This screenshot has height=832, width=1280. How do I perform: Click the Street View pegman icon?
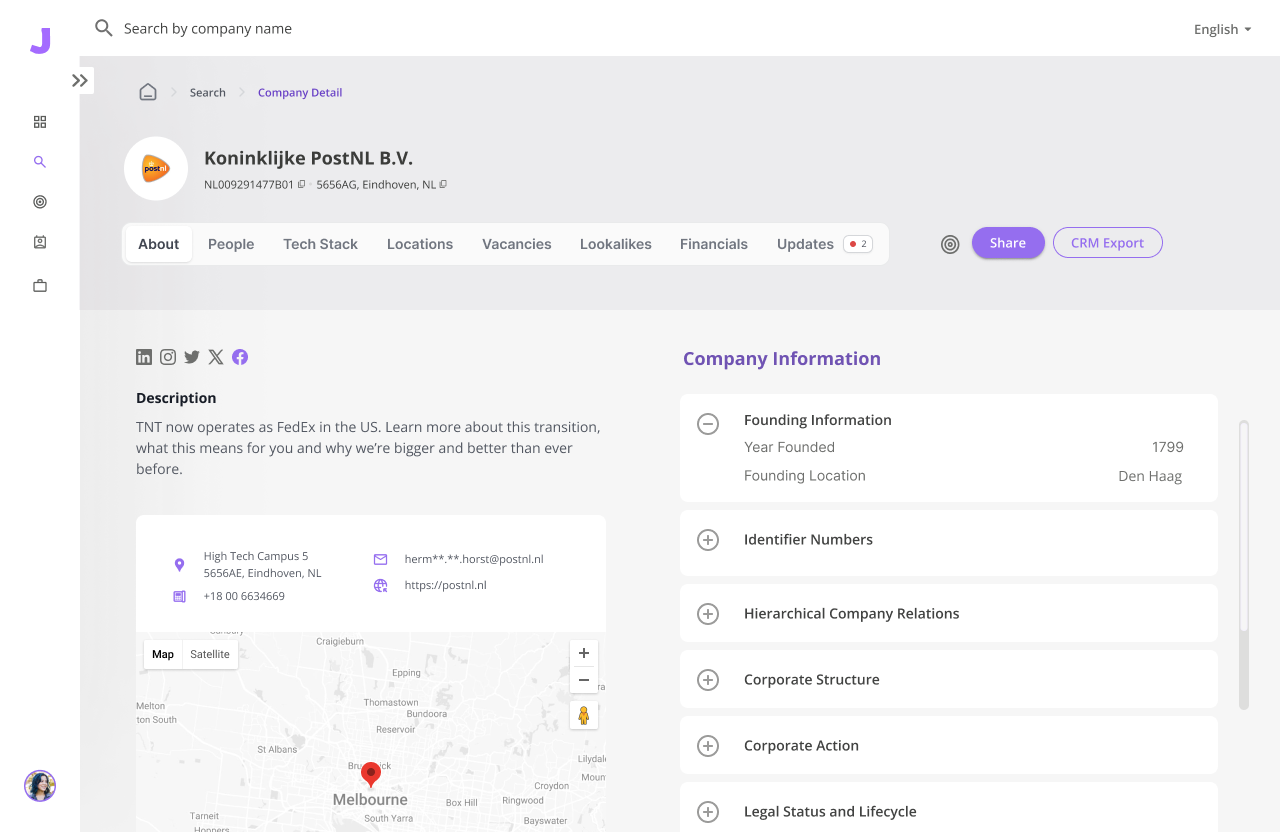(584, 716)
